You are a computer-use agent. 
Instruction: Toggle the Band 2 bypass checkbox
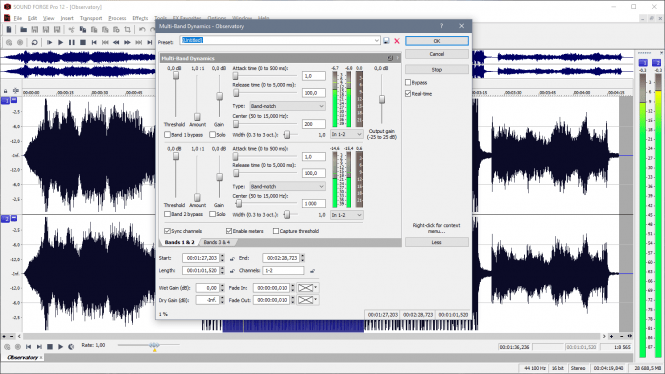168,214
